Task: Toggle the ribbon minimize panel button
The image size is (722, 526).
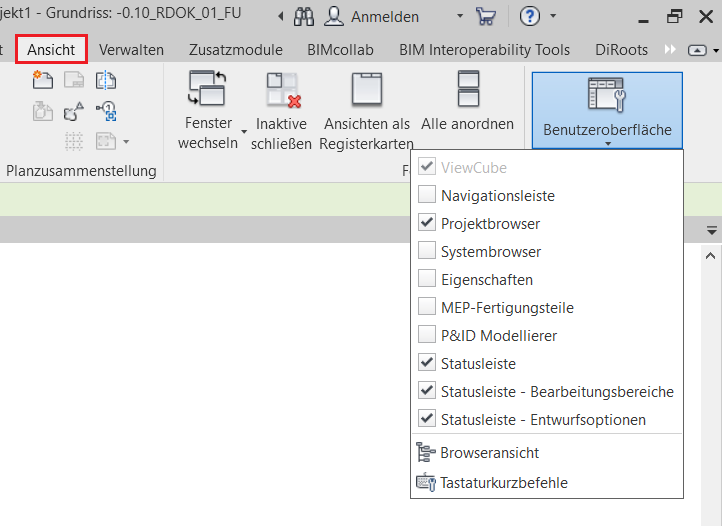Action: [697, 50]
